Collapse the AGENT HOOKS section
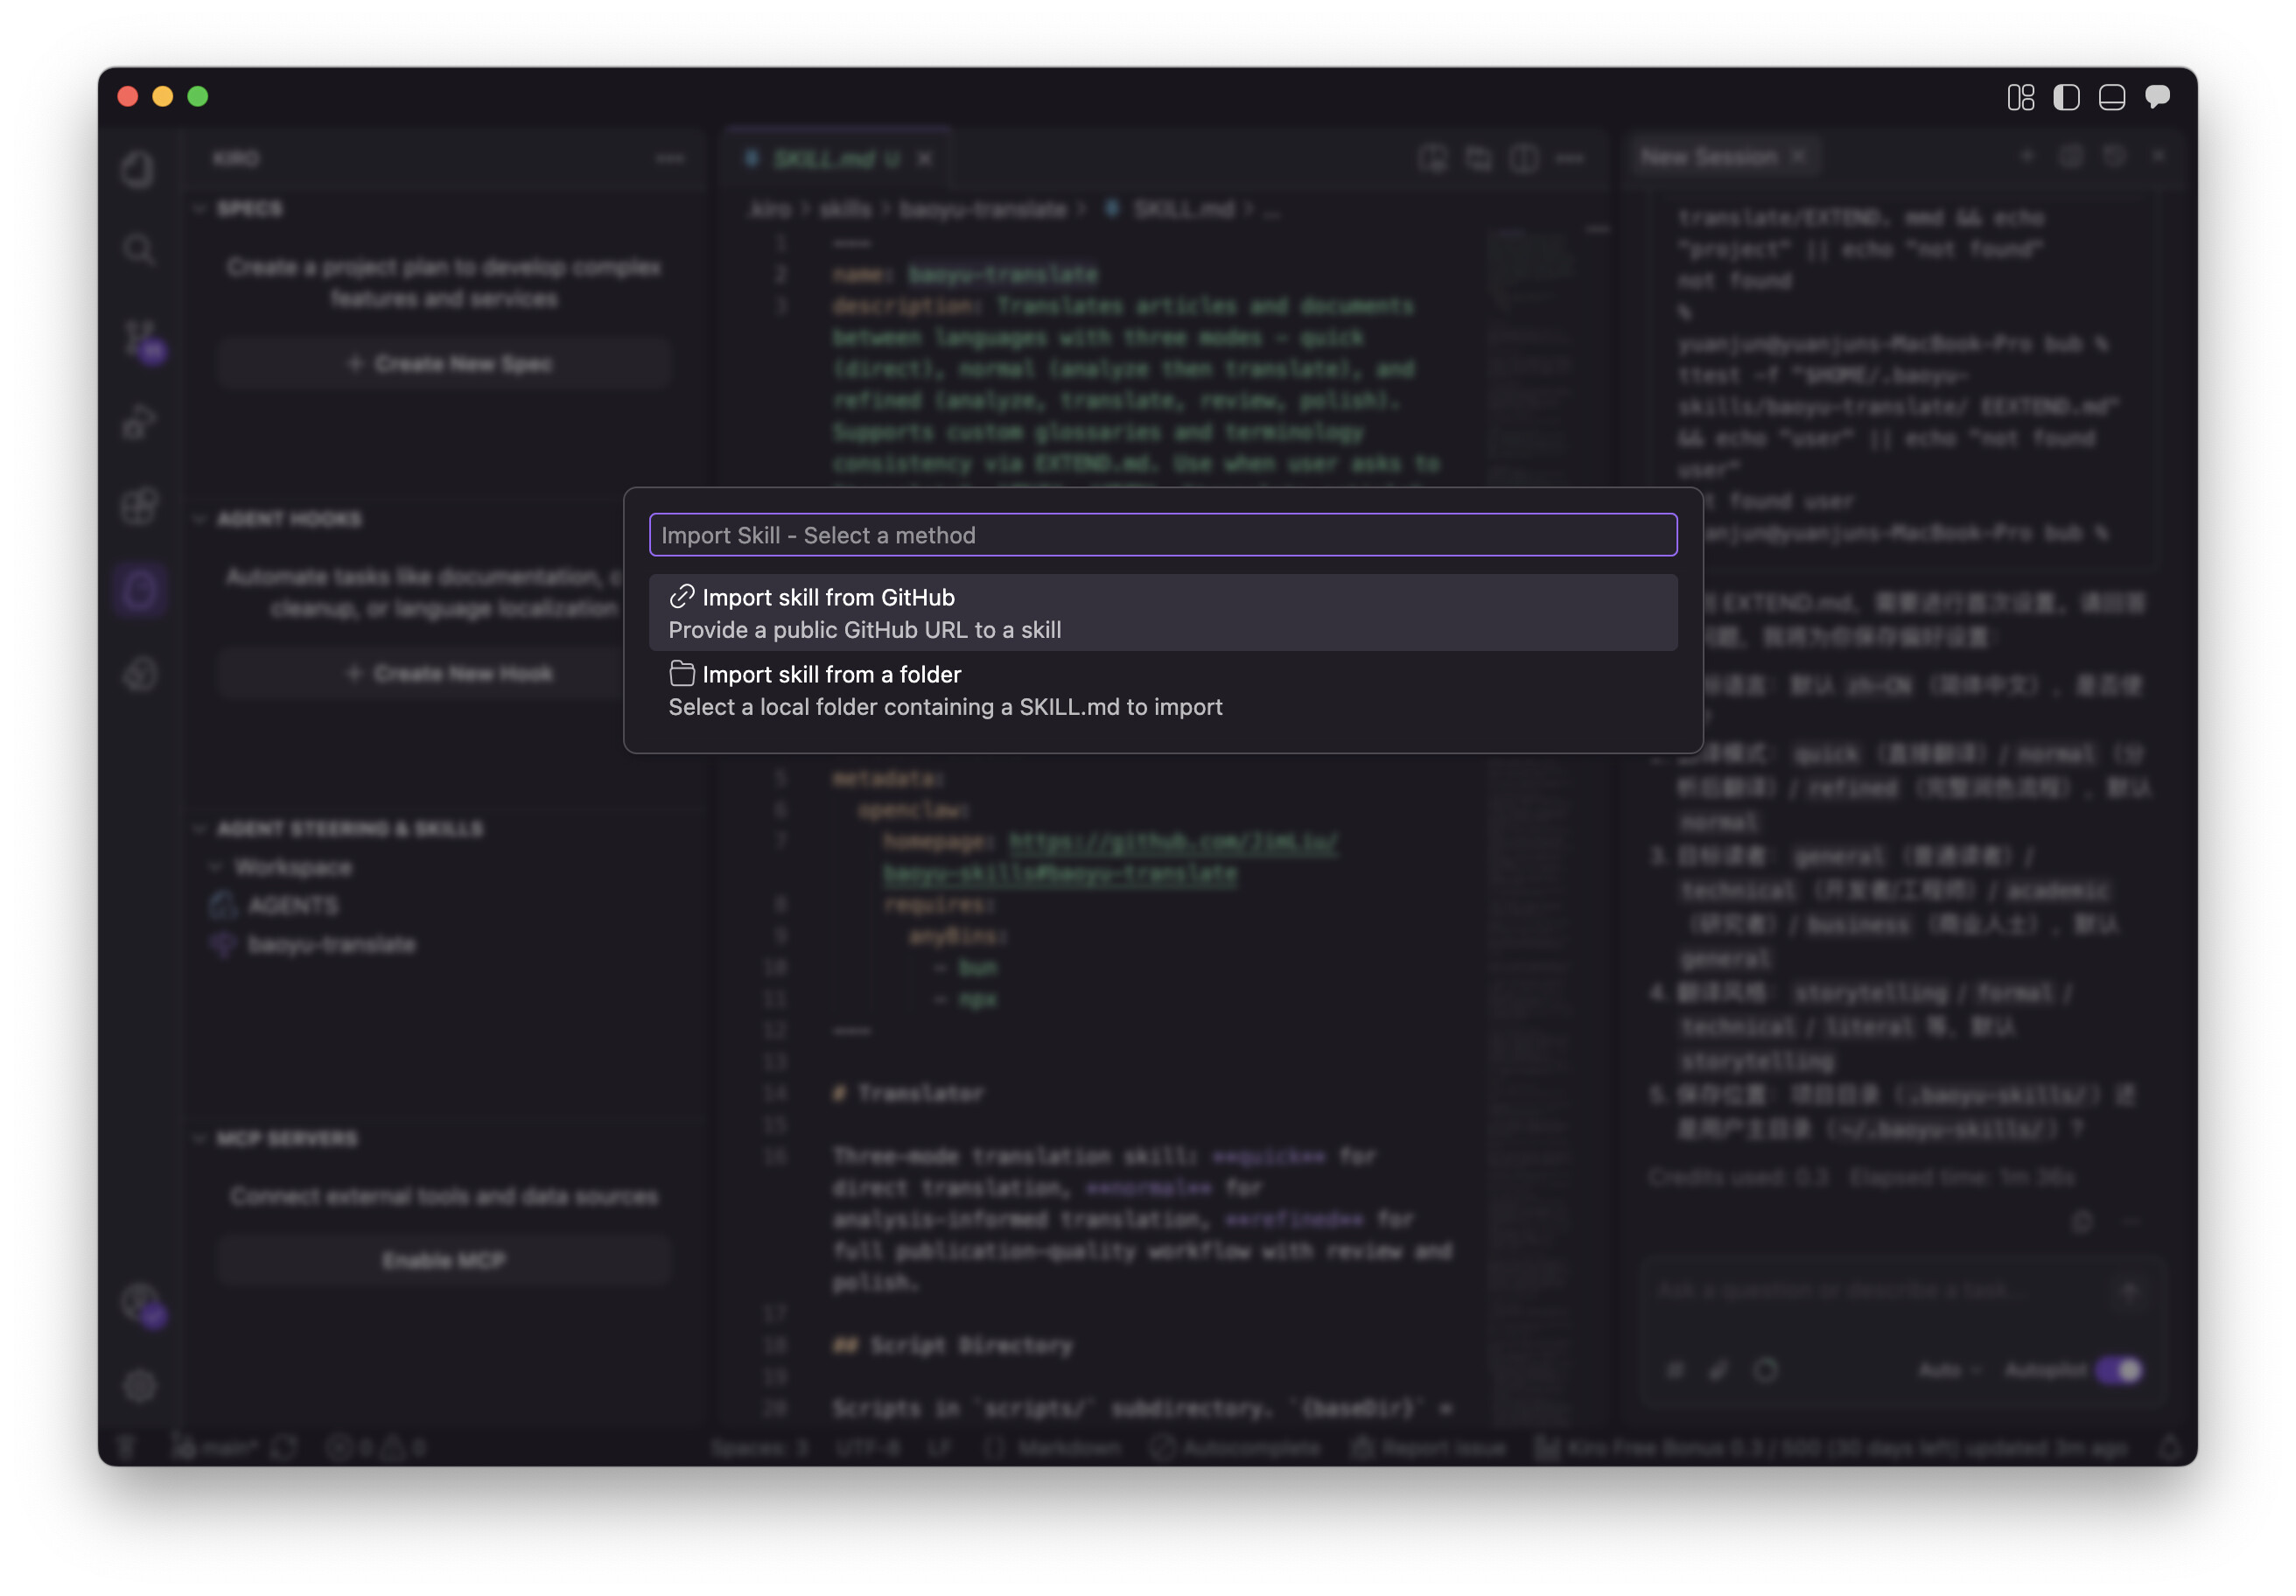Image resolution: width=2296 pixels, height=1596 pixels. (199, 519)
